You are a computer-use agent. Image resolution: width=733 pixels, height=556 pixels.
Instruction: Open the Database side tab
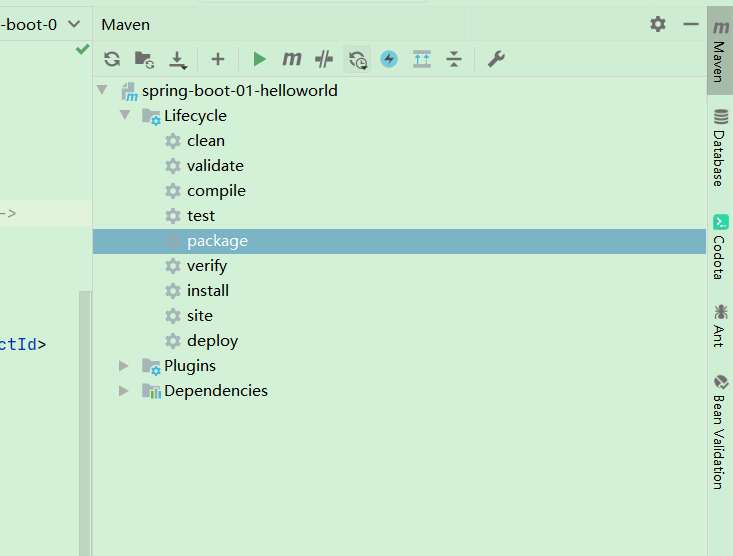(x=720, y=147)
